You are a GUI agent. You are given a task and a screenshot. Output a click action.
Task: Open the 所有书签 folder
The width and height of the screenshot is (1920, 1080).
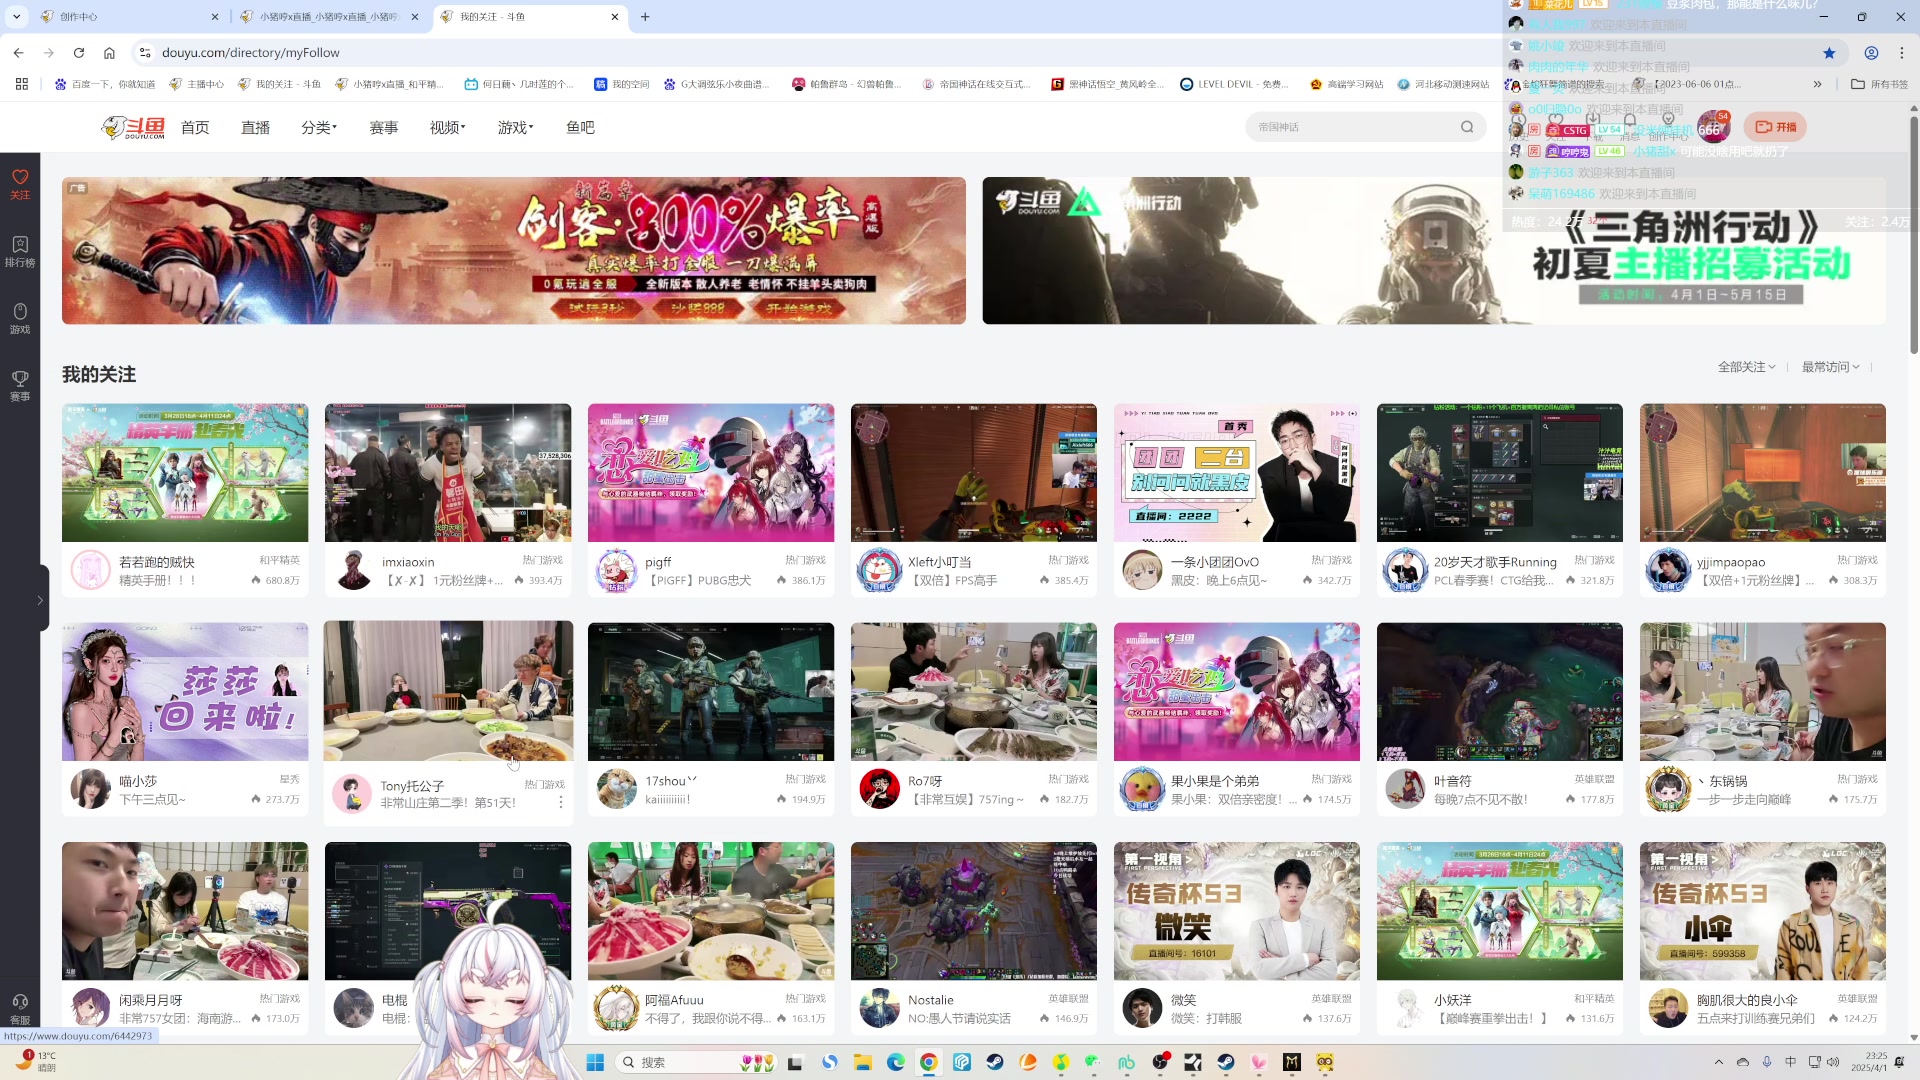[x=1880, y=84]
